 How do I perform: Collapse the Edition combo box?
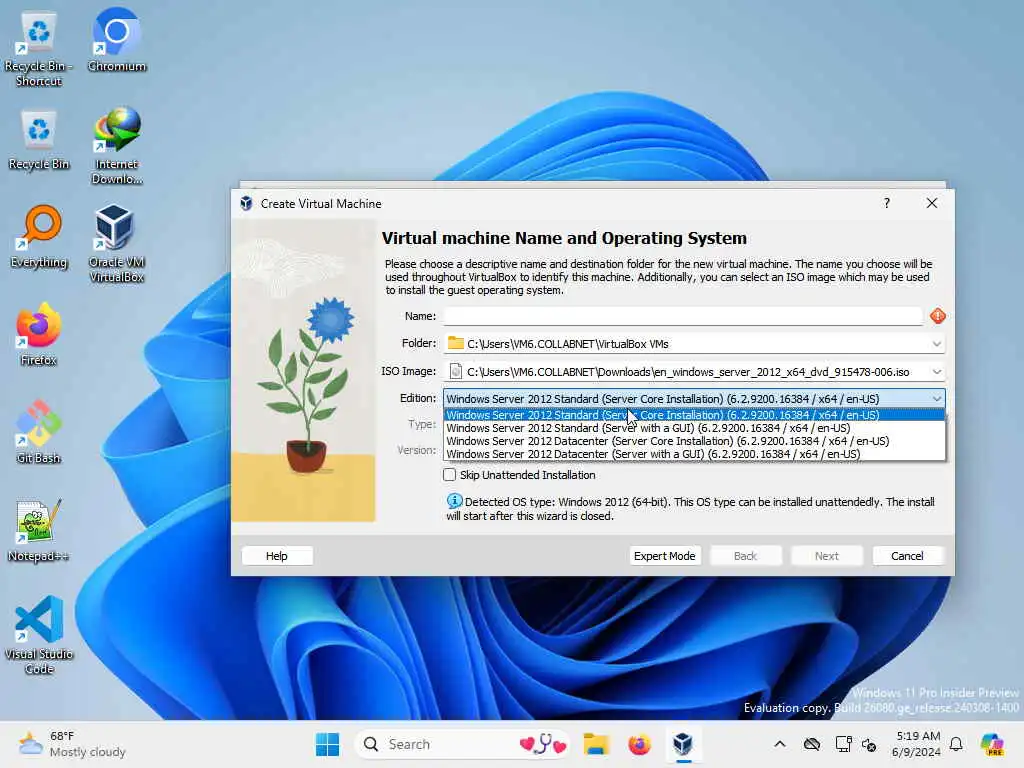point(694,398)
